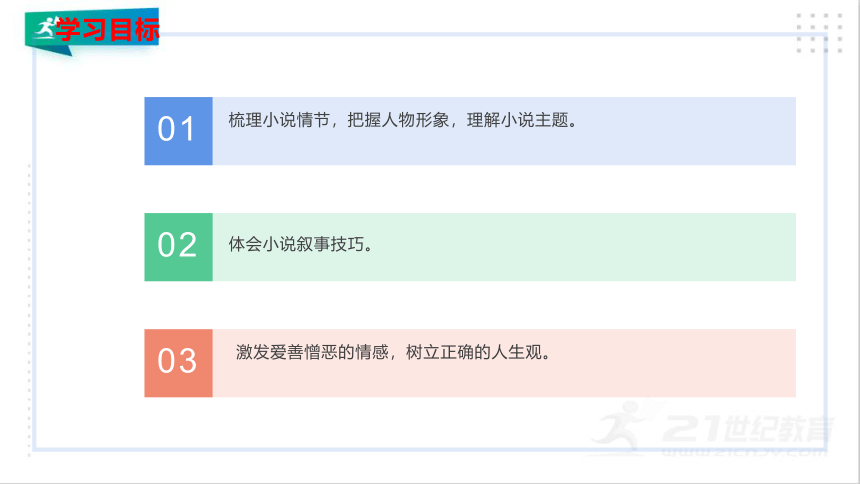
Task: Click the running figure icon in banner
Action: (44, 28)
